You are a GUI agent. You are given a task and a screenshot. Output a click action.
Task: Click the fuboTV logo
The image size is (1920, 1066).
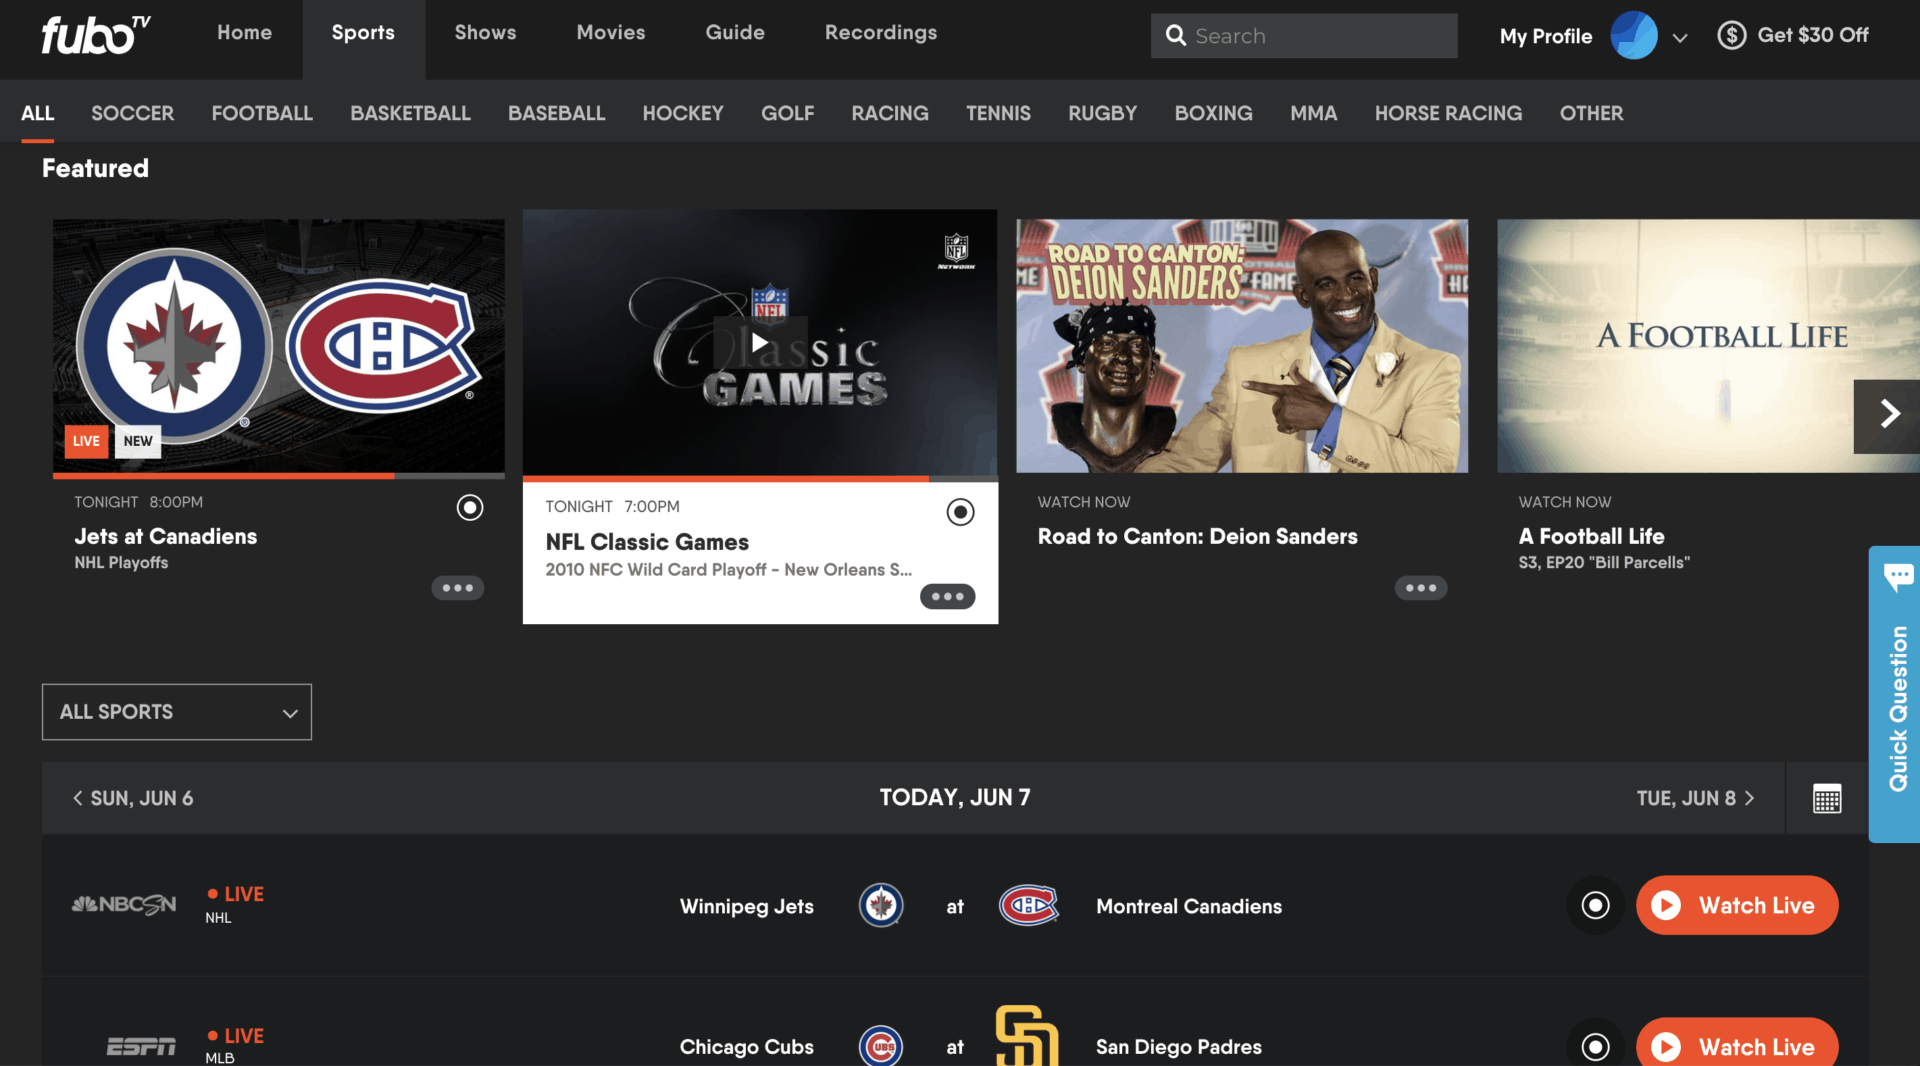(x=95, y=34)
